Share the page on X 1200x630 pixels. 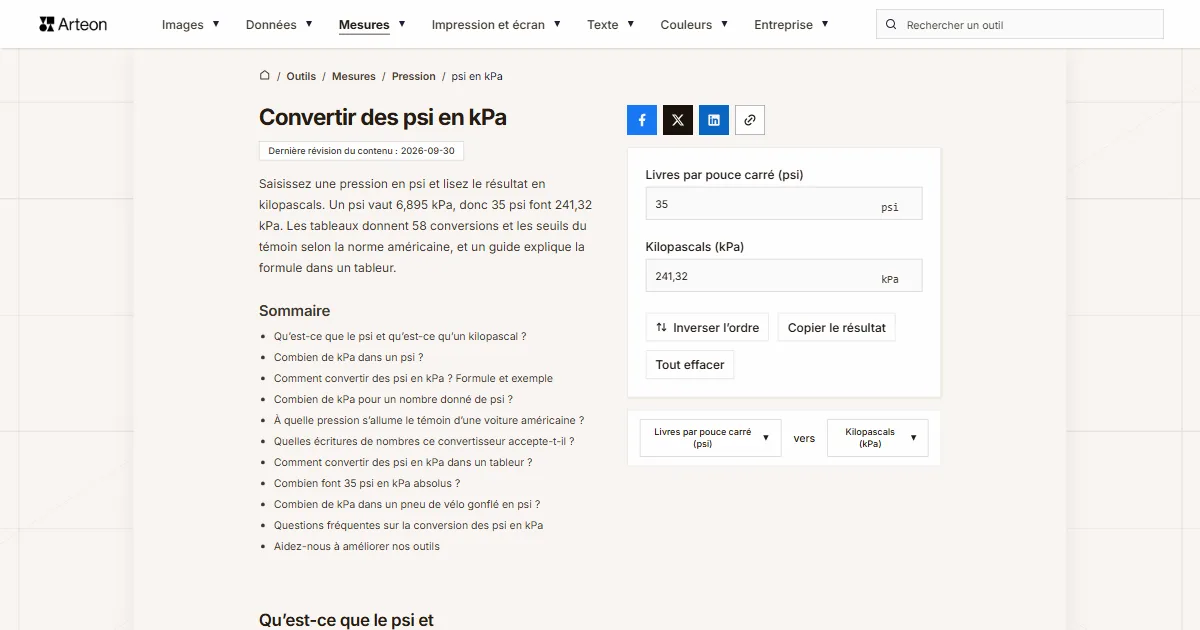[678, 120]
